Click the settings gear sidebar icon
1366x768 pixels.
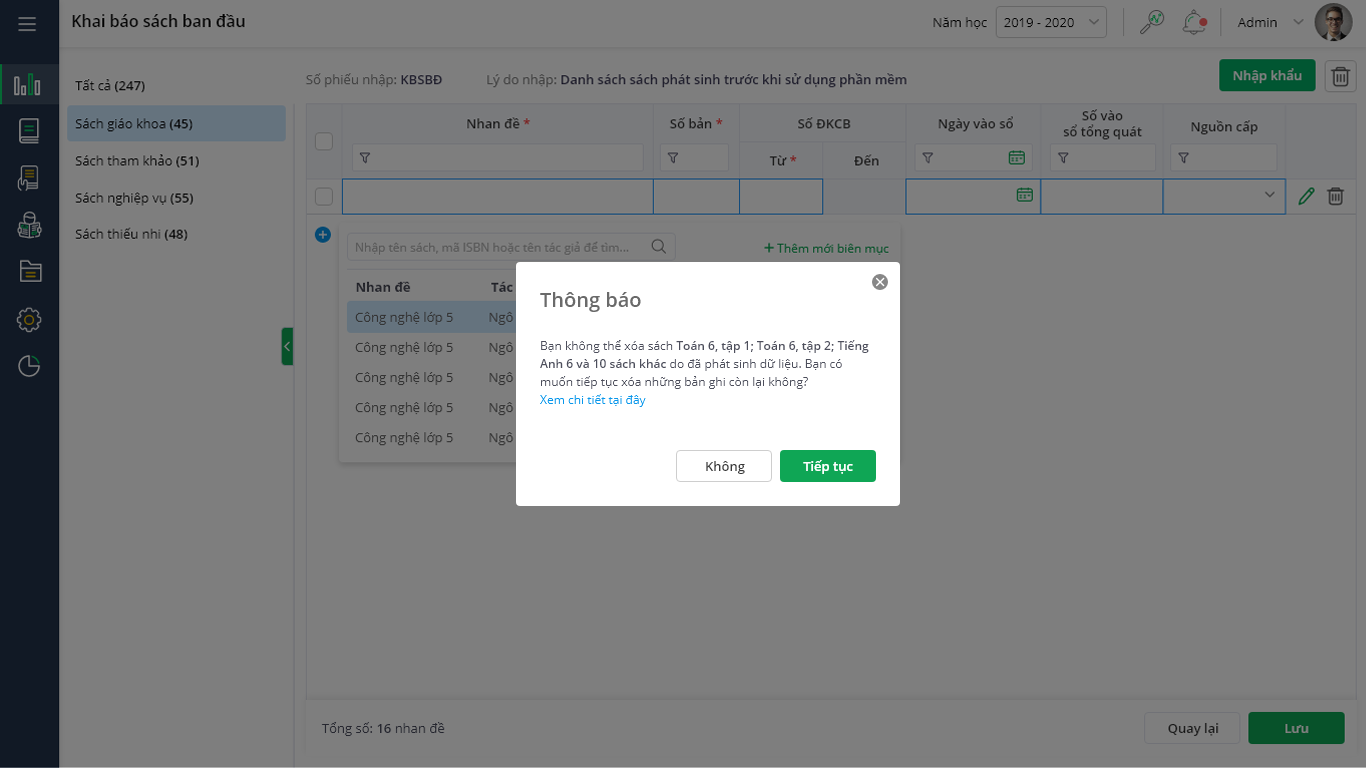[29, 320]
